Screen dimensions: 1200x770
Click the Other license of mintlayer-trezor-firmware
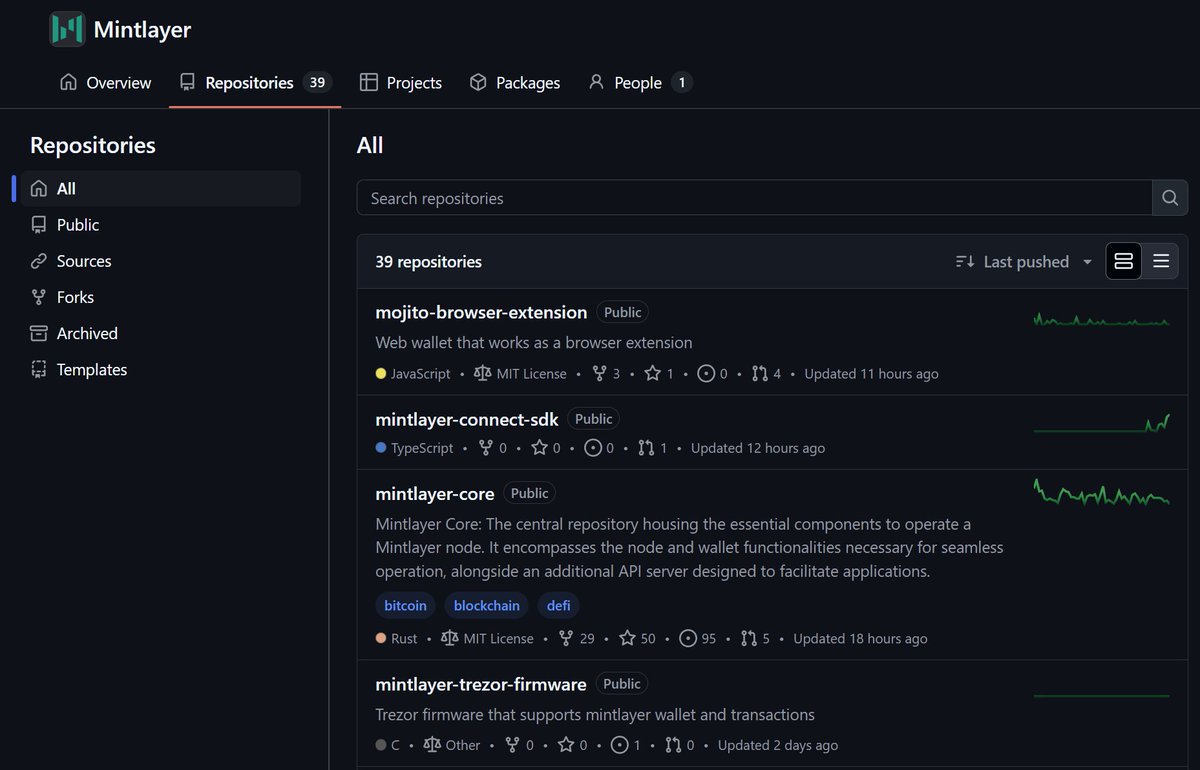coord(452,745)
